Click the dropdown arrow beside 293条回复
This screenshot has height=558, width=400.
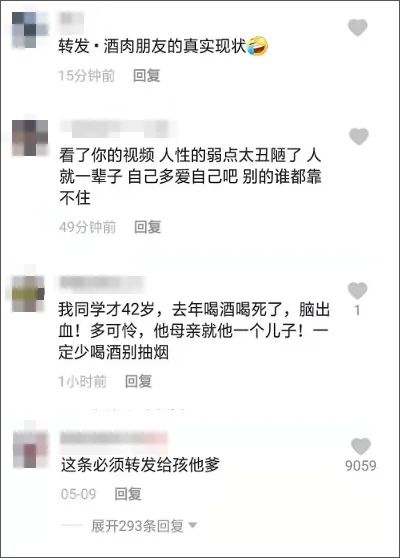(x=193, y=525)
